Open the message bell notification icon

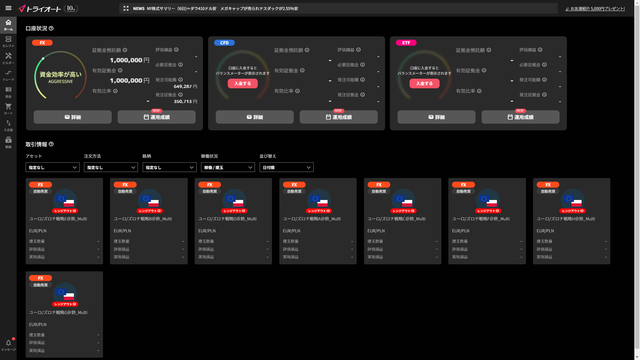point(8,344)
